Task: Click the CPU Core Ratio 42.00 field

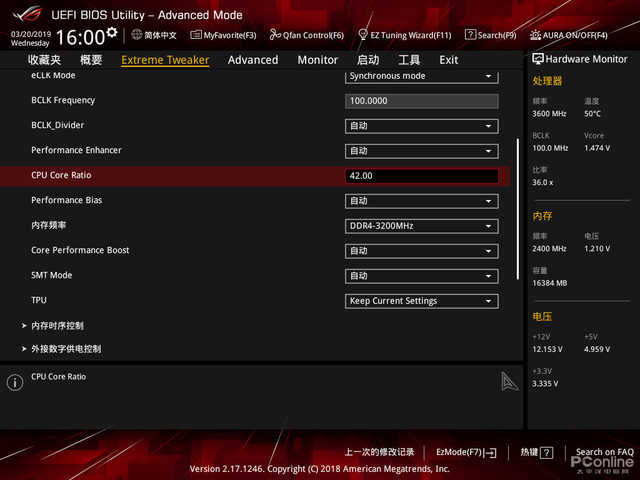Action: (422, 176)
